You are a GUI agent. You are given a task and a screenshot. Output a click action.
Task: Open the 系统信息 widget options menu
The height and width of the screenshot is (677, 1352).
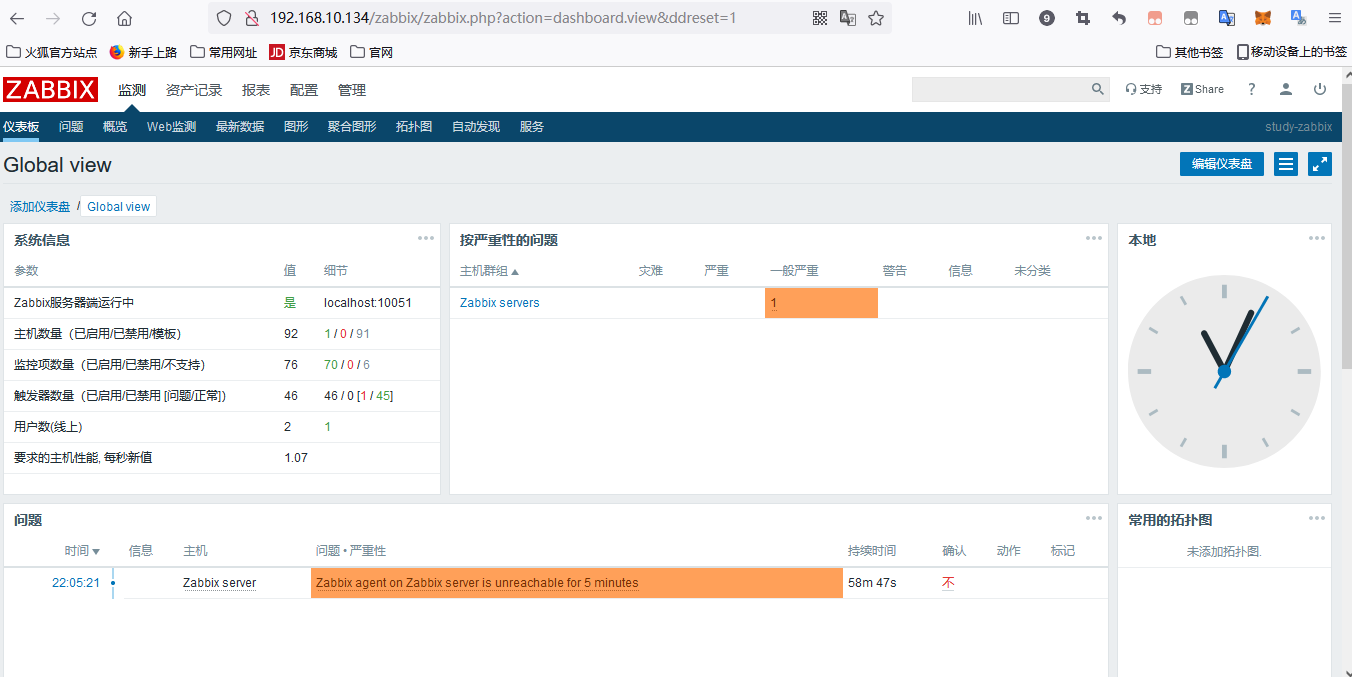click(x=426, y=238)
